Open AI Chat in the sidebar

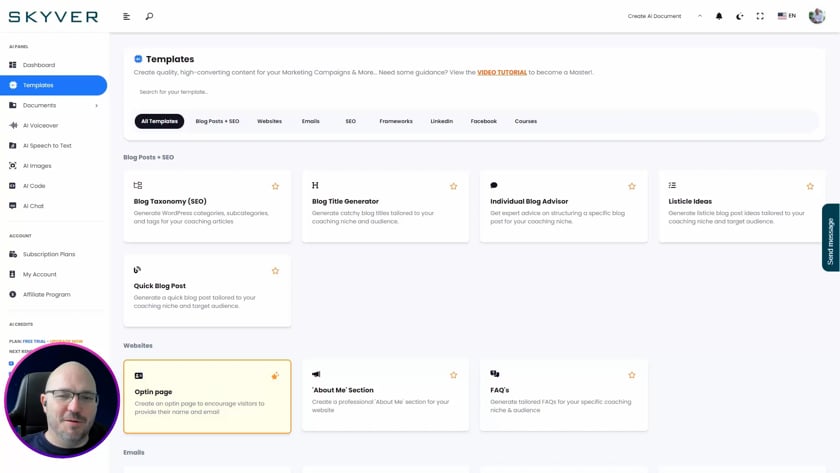pos(33,206)
